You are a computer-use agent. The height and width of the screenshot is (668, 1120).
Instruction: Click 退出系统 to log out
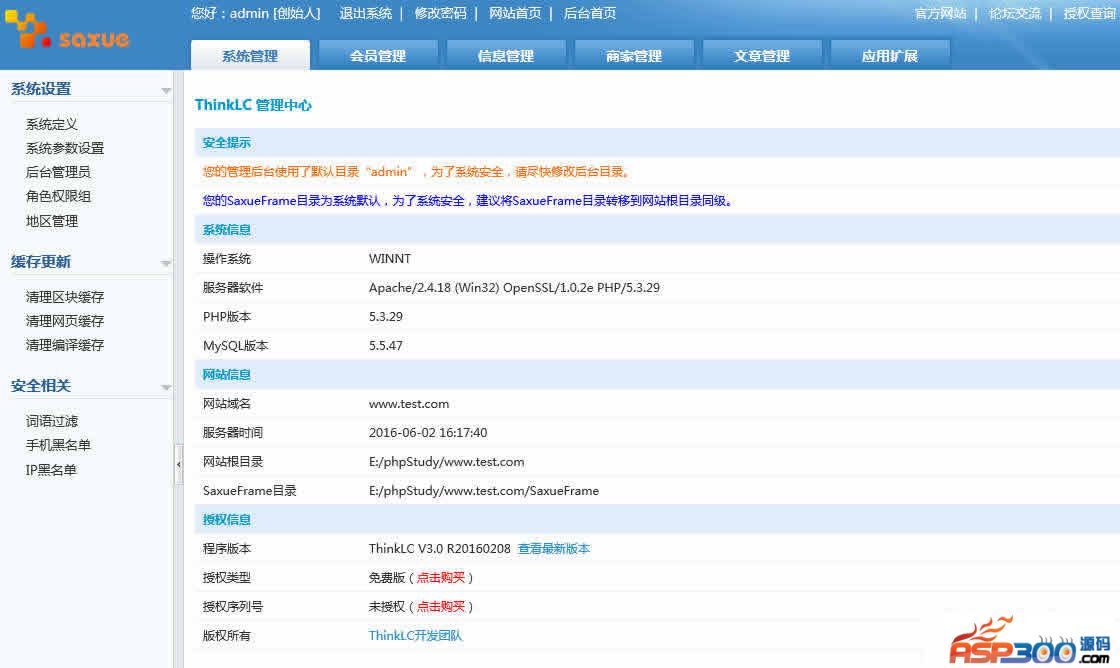tap(366, 13)
